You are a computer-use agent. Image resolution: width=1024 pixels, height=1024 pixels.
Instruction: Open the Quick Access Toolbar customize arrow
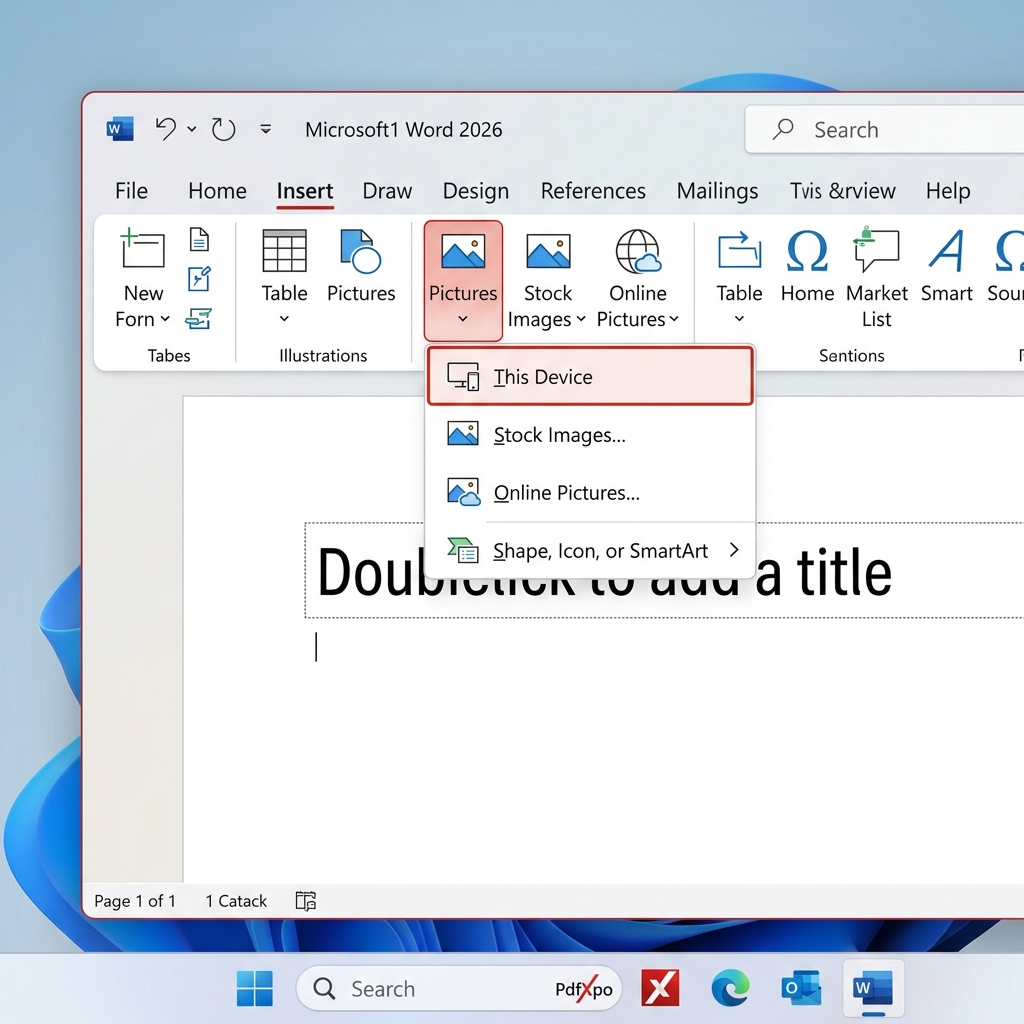click(266, 129)
